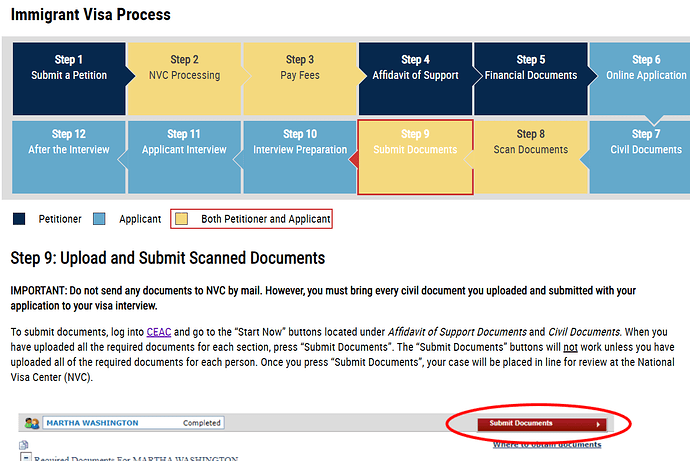690x461 pixels.
Task: Open Step 7 Civil Documents
Action: pos(640,157)
